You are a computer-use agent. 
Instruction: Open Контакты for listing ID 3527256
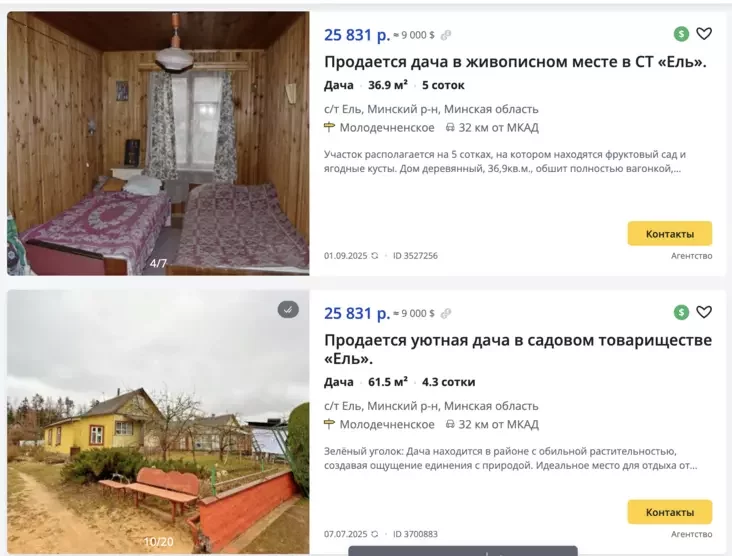pos(669,233)
